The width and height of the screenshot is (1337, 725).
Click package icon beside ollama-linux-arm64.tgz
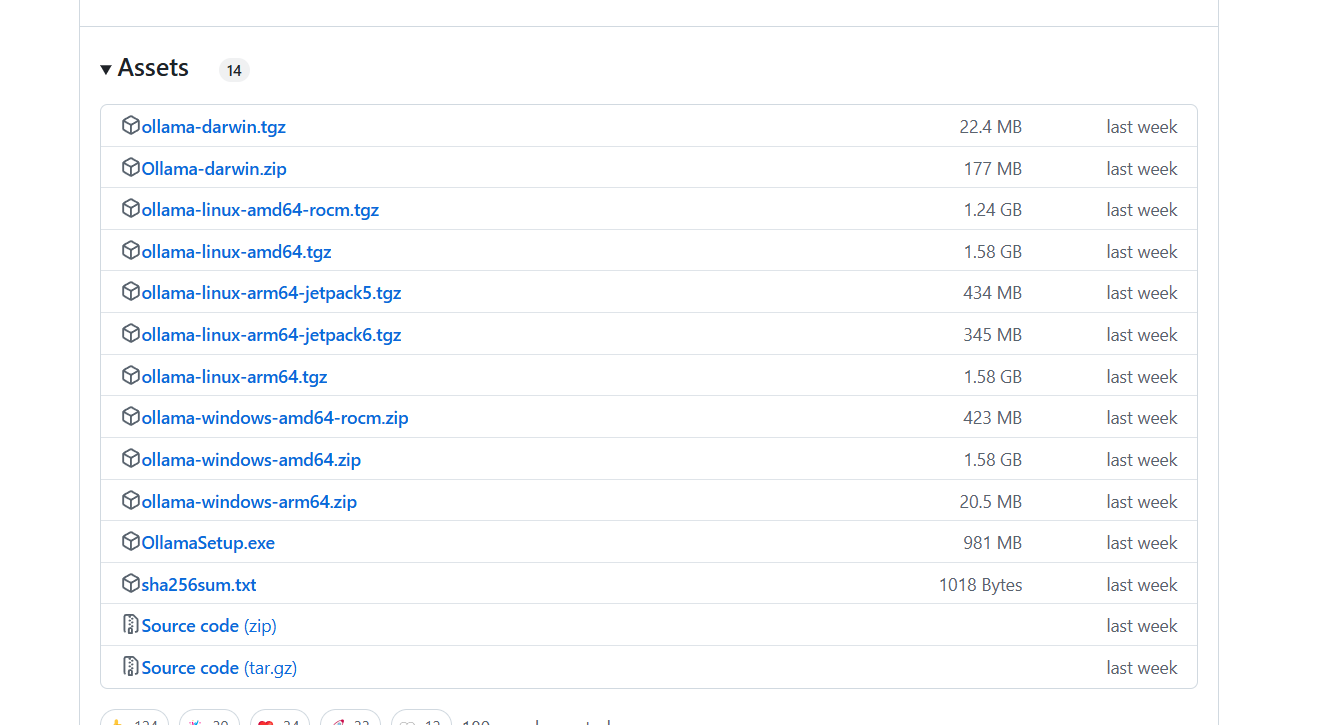[131, 376]
